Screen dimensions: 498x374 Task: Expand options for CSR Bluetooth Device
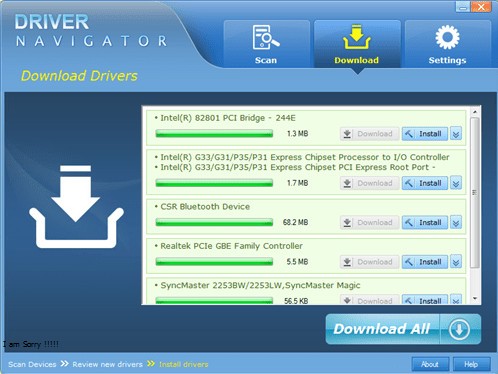point(456,222)
